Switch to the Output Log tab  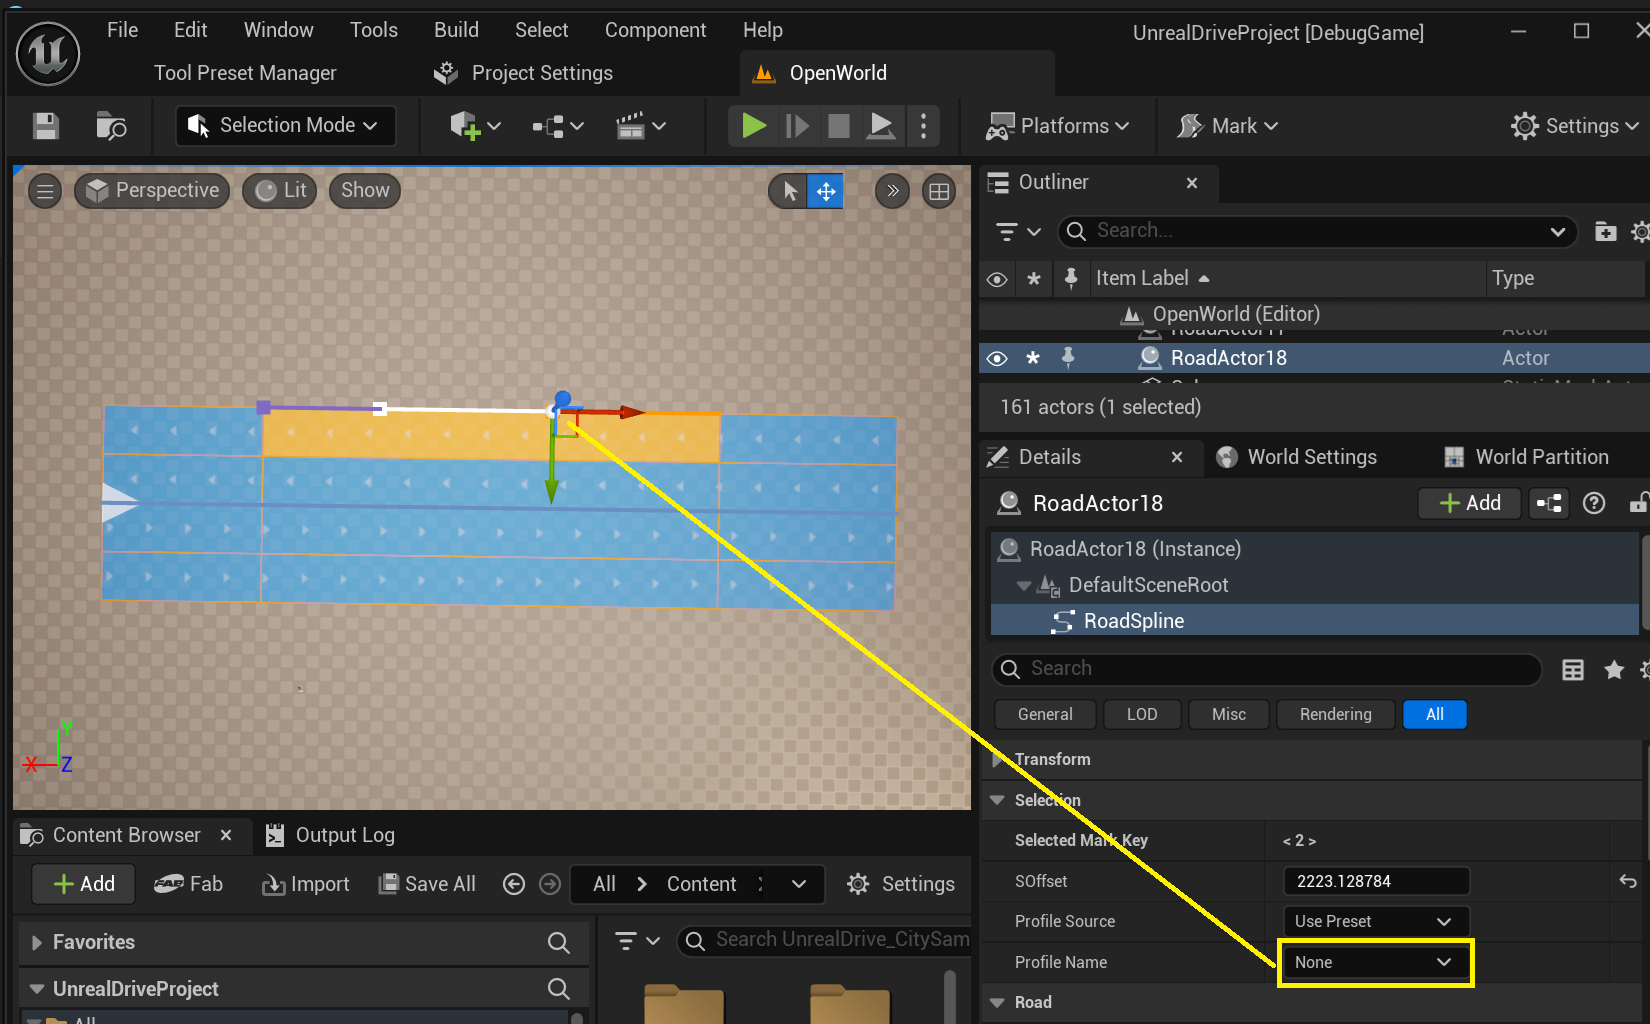pos(331,835)
